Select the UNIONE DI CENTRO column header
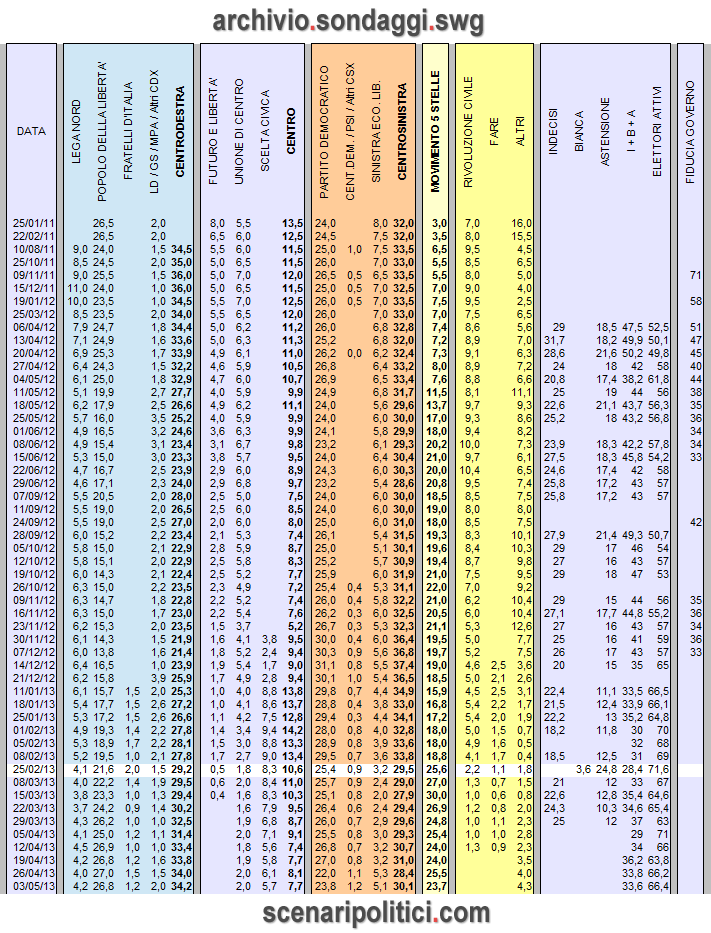Image resolution: width=711 pixels, height=933 pixels. (239, 131)
